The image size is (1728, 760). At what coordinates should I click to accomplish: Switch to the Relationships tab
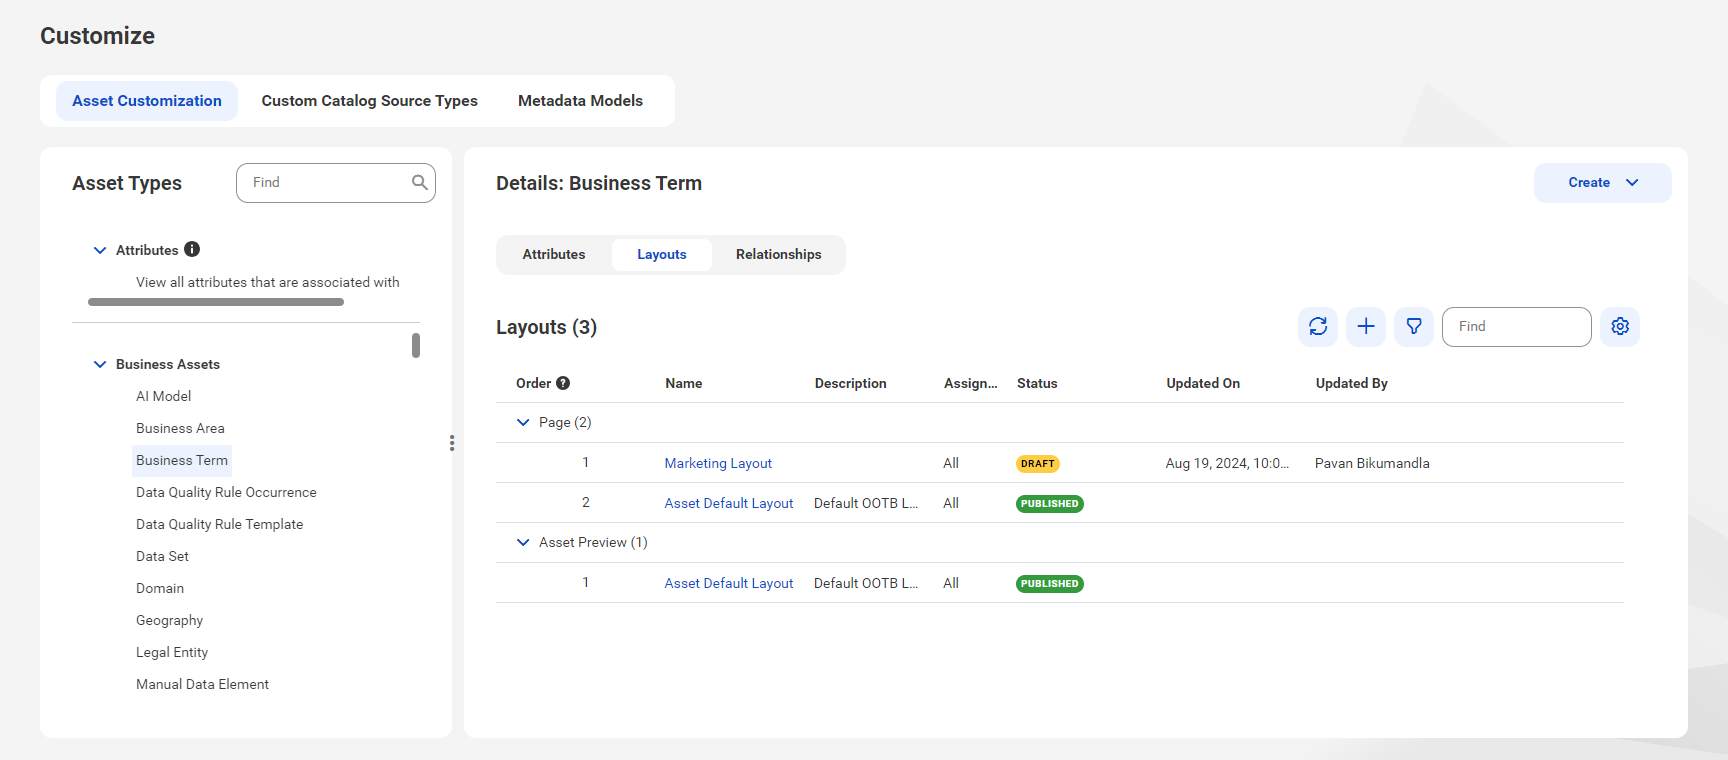(x=779, y=254)
